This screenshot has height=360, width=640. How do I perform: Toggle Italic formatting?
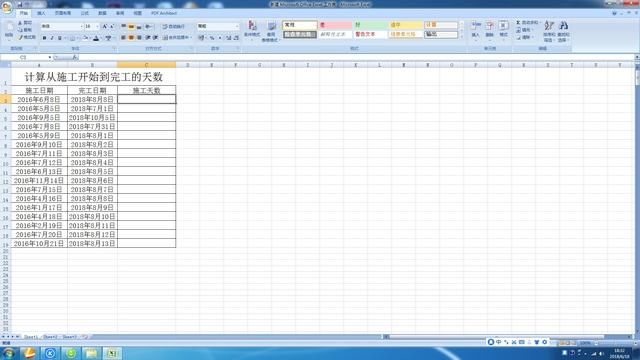(52, 38)
